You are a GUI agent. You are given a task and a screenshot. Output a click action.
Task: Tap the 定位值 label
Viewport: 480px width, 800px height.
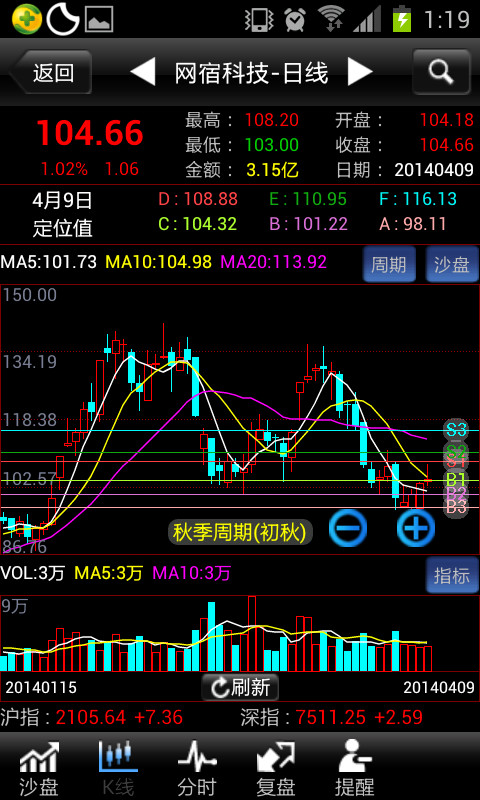tap(63, 228)
